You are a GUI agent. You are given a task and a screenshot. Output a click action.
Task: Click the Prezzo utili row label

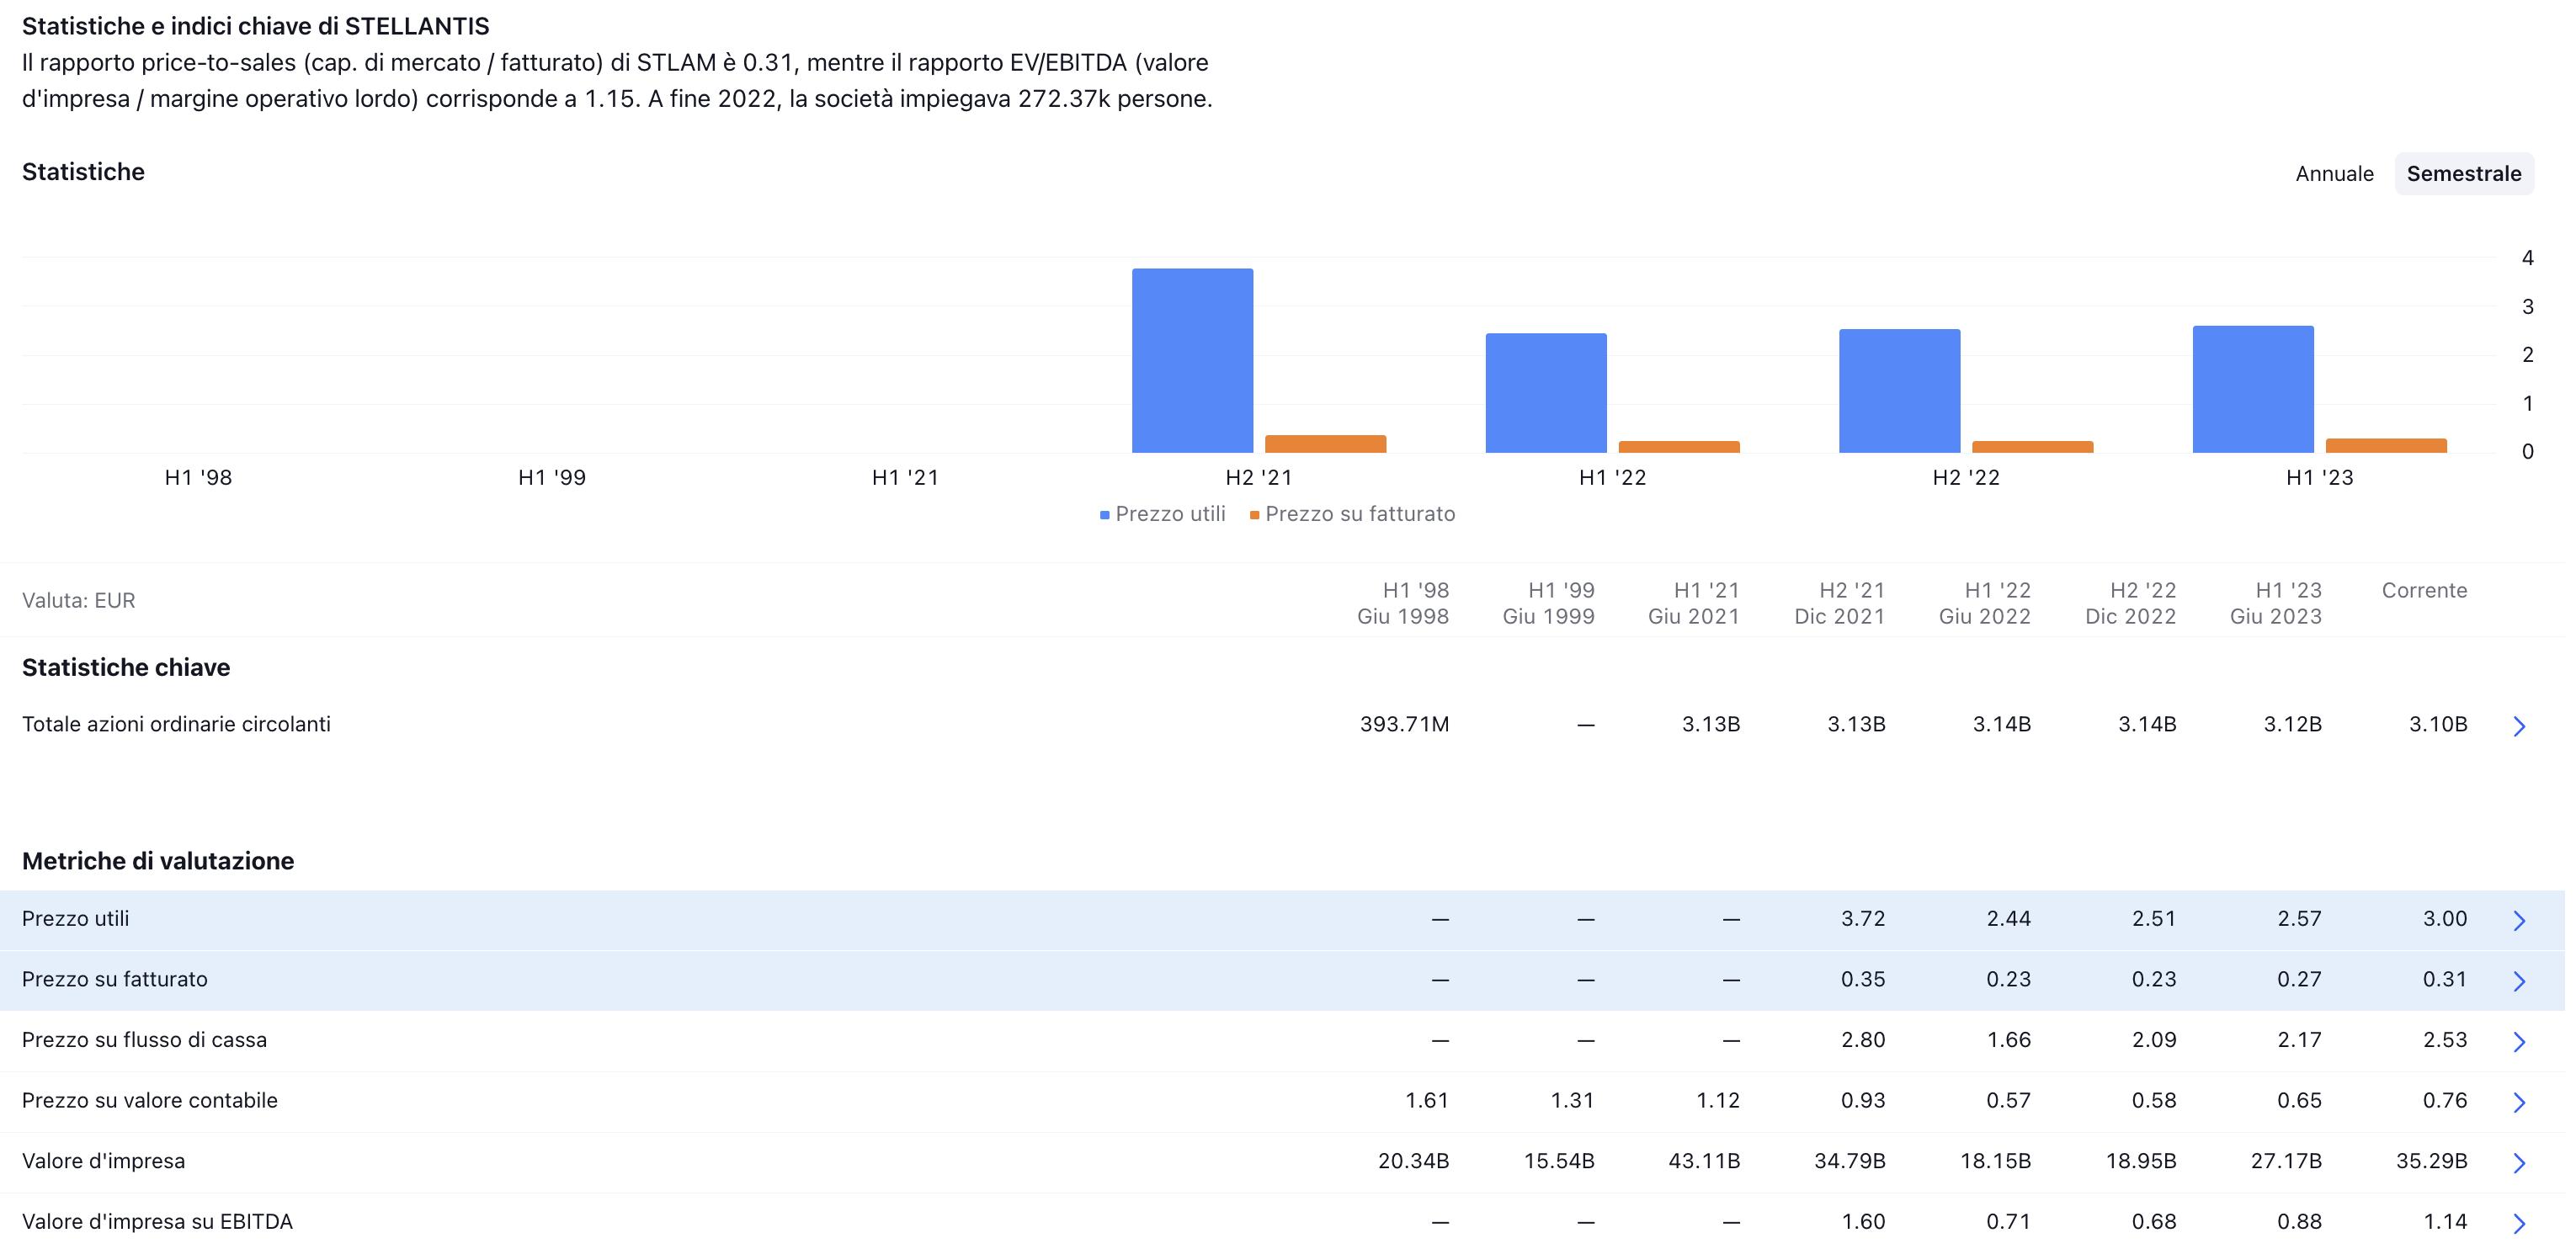(x=76, y=918)
